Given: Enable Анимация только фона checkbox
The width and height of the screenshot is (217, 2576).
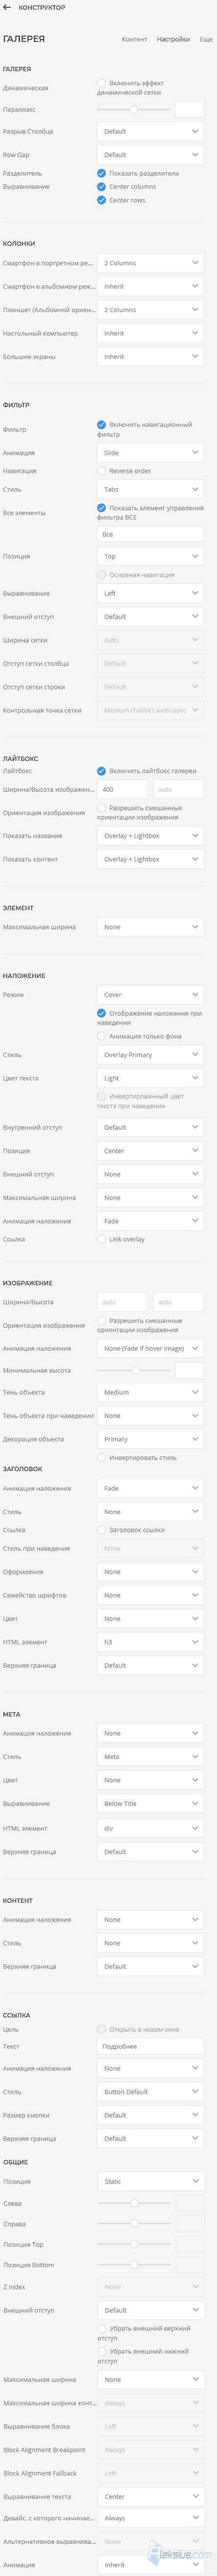Looking at the screenshot, I should tap(102, 1036).
